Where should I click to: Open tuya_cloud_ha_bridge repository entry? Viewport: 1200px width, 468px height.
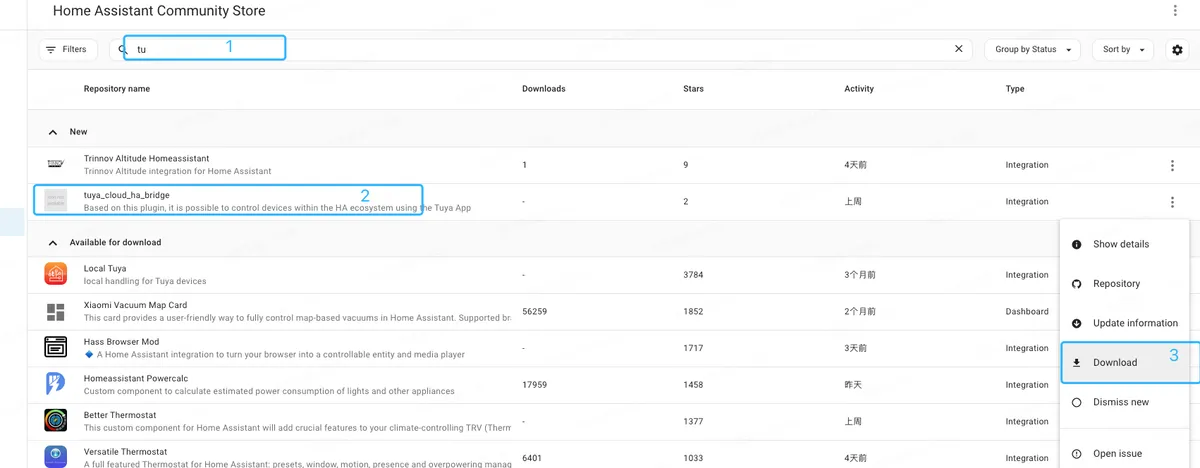coord(613,202)
